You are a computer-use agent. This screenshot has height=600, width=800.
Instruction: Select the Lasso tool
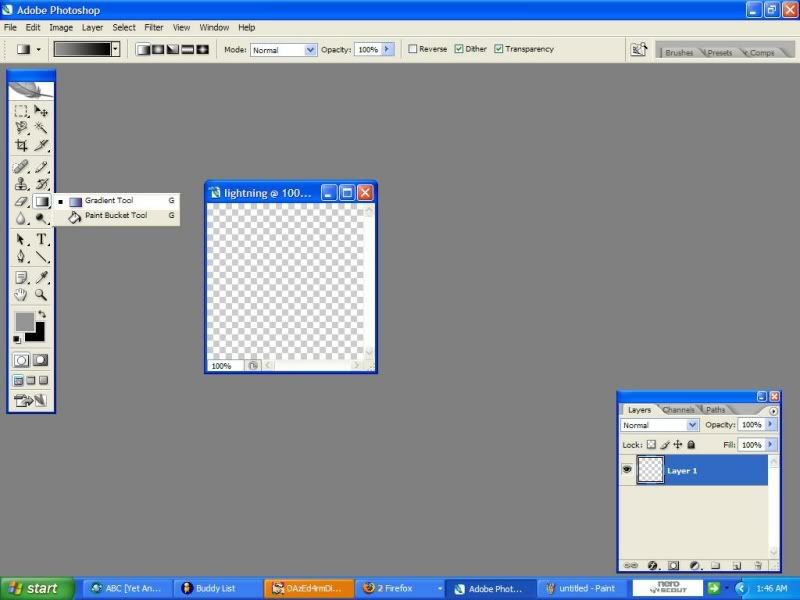click(x=21, y=128)
